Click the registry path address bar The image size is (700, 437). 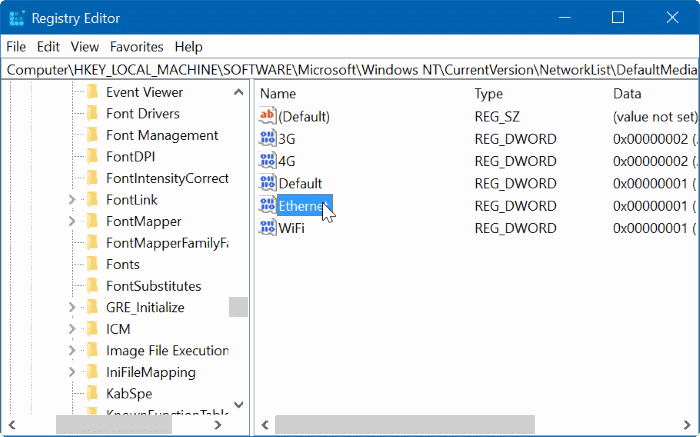click(x=350, y=70)
